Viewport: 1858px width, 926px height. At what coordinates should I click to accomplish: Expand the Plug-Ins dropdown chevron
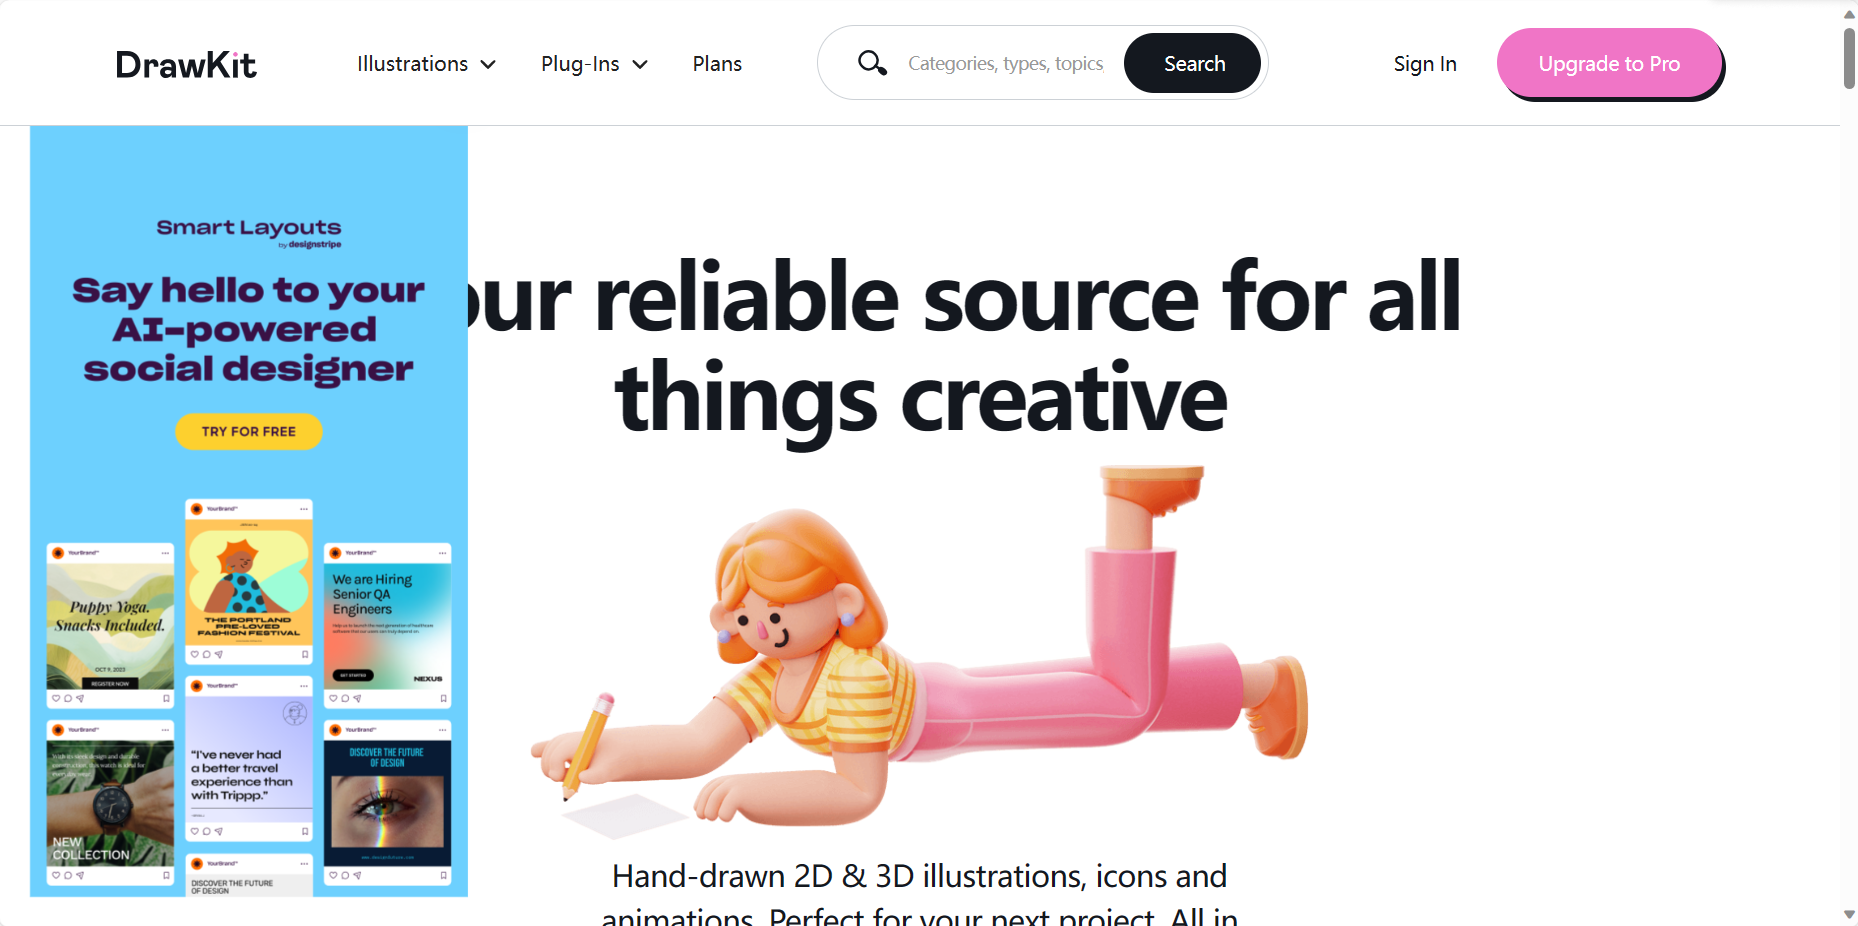tap(640, 65)
